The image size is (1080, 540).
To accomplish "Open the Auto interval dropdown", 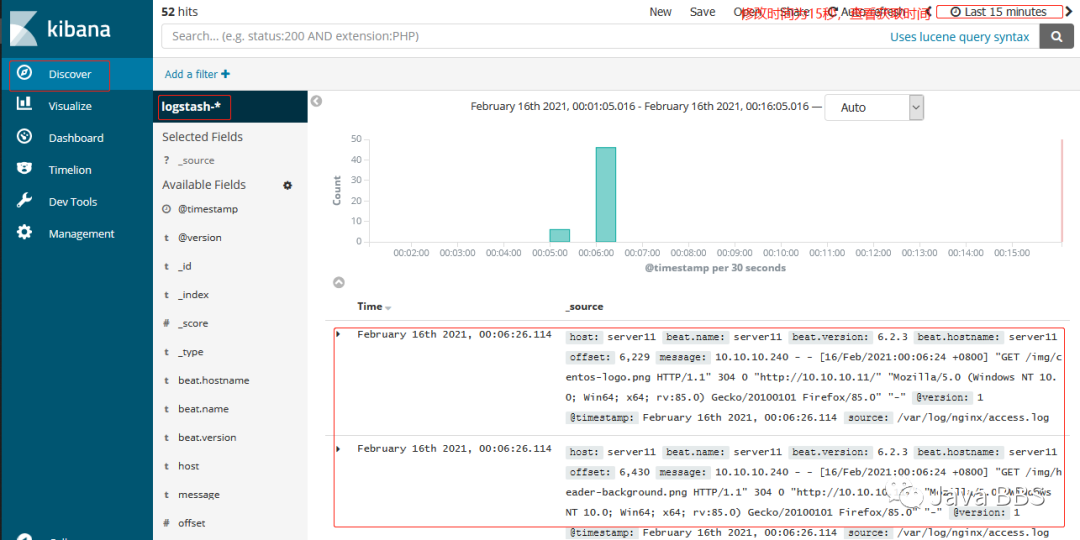I will point(874,107).
